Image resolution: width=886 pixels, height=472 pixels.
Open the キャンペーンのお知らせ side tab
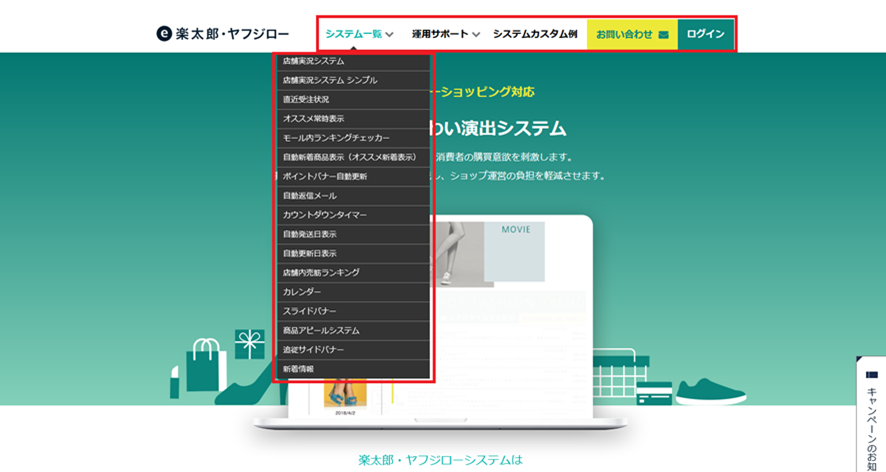click(x=871, y=414)
